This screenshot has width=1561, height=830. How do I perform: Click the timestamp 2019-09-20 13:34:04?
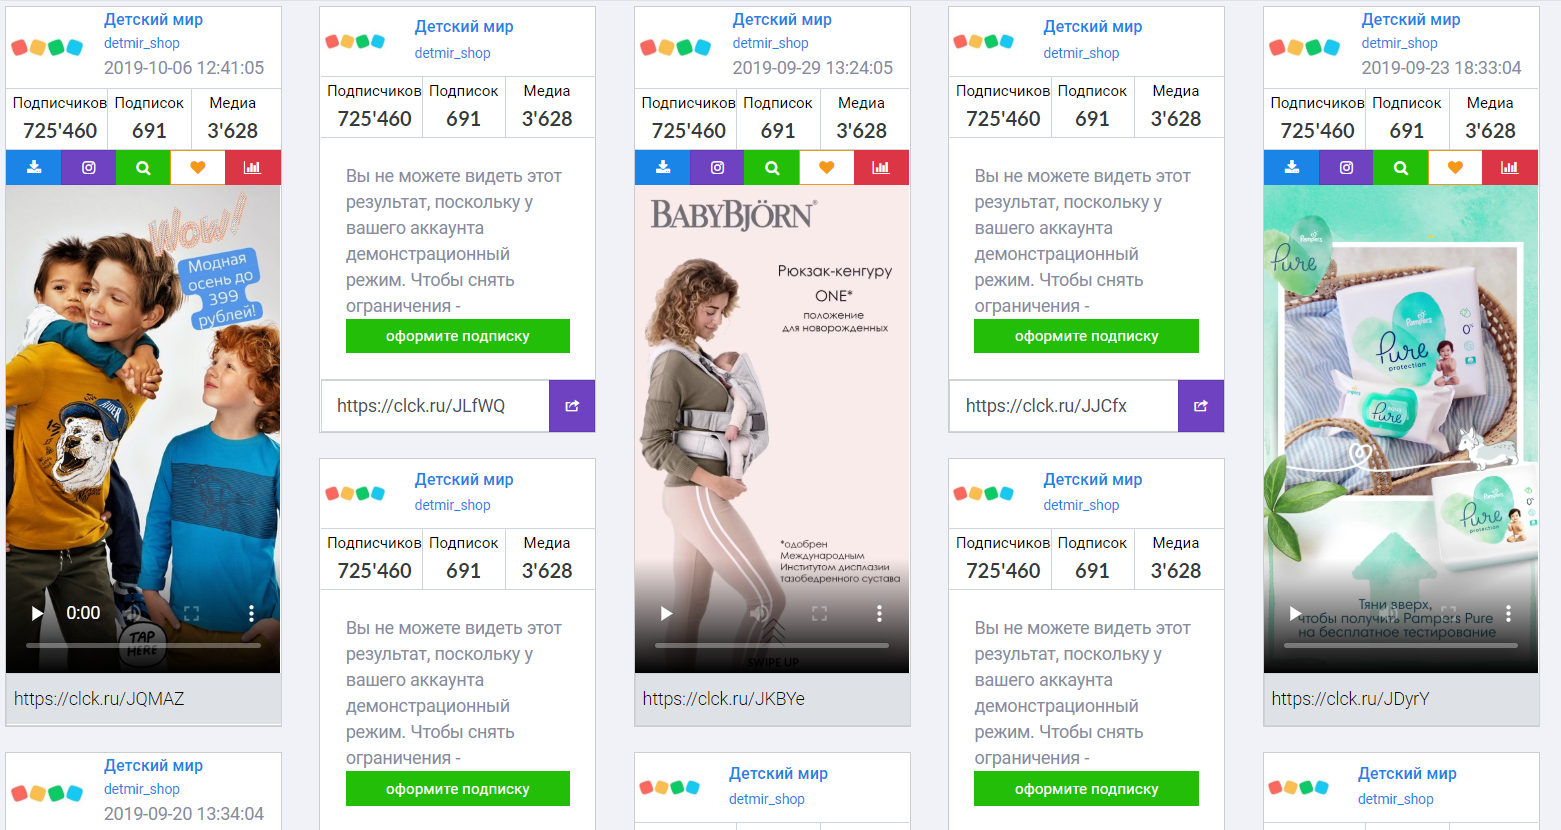(x=184, y=814)
